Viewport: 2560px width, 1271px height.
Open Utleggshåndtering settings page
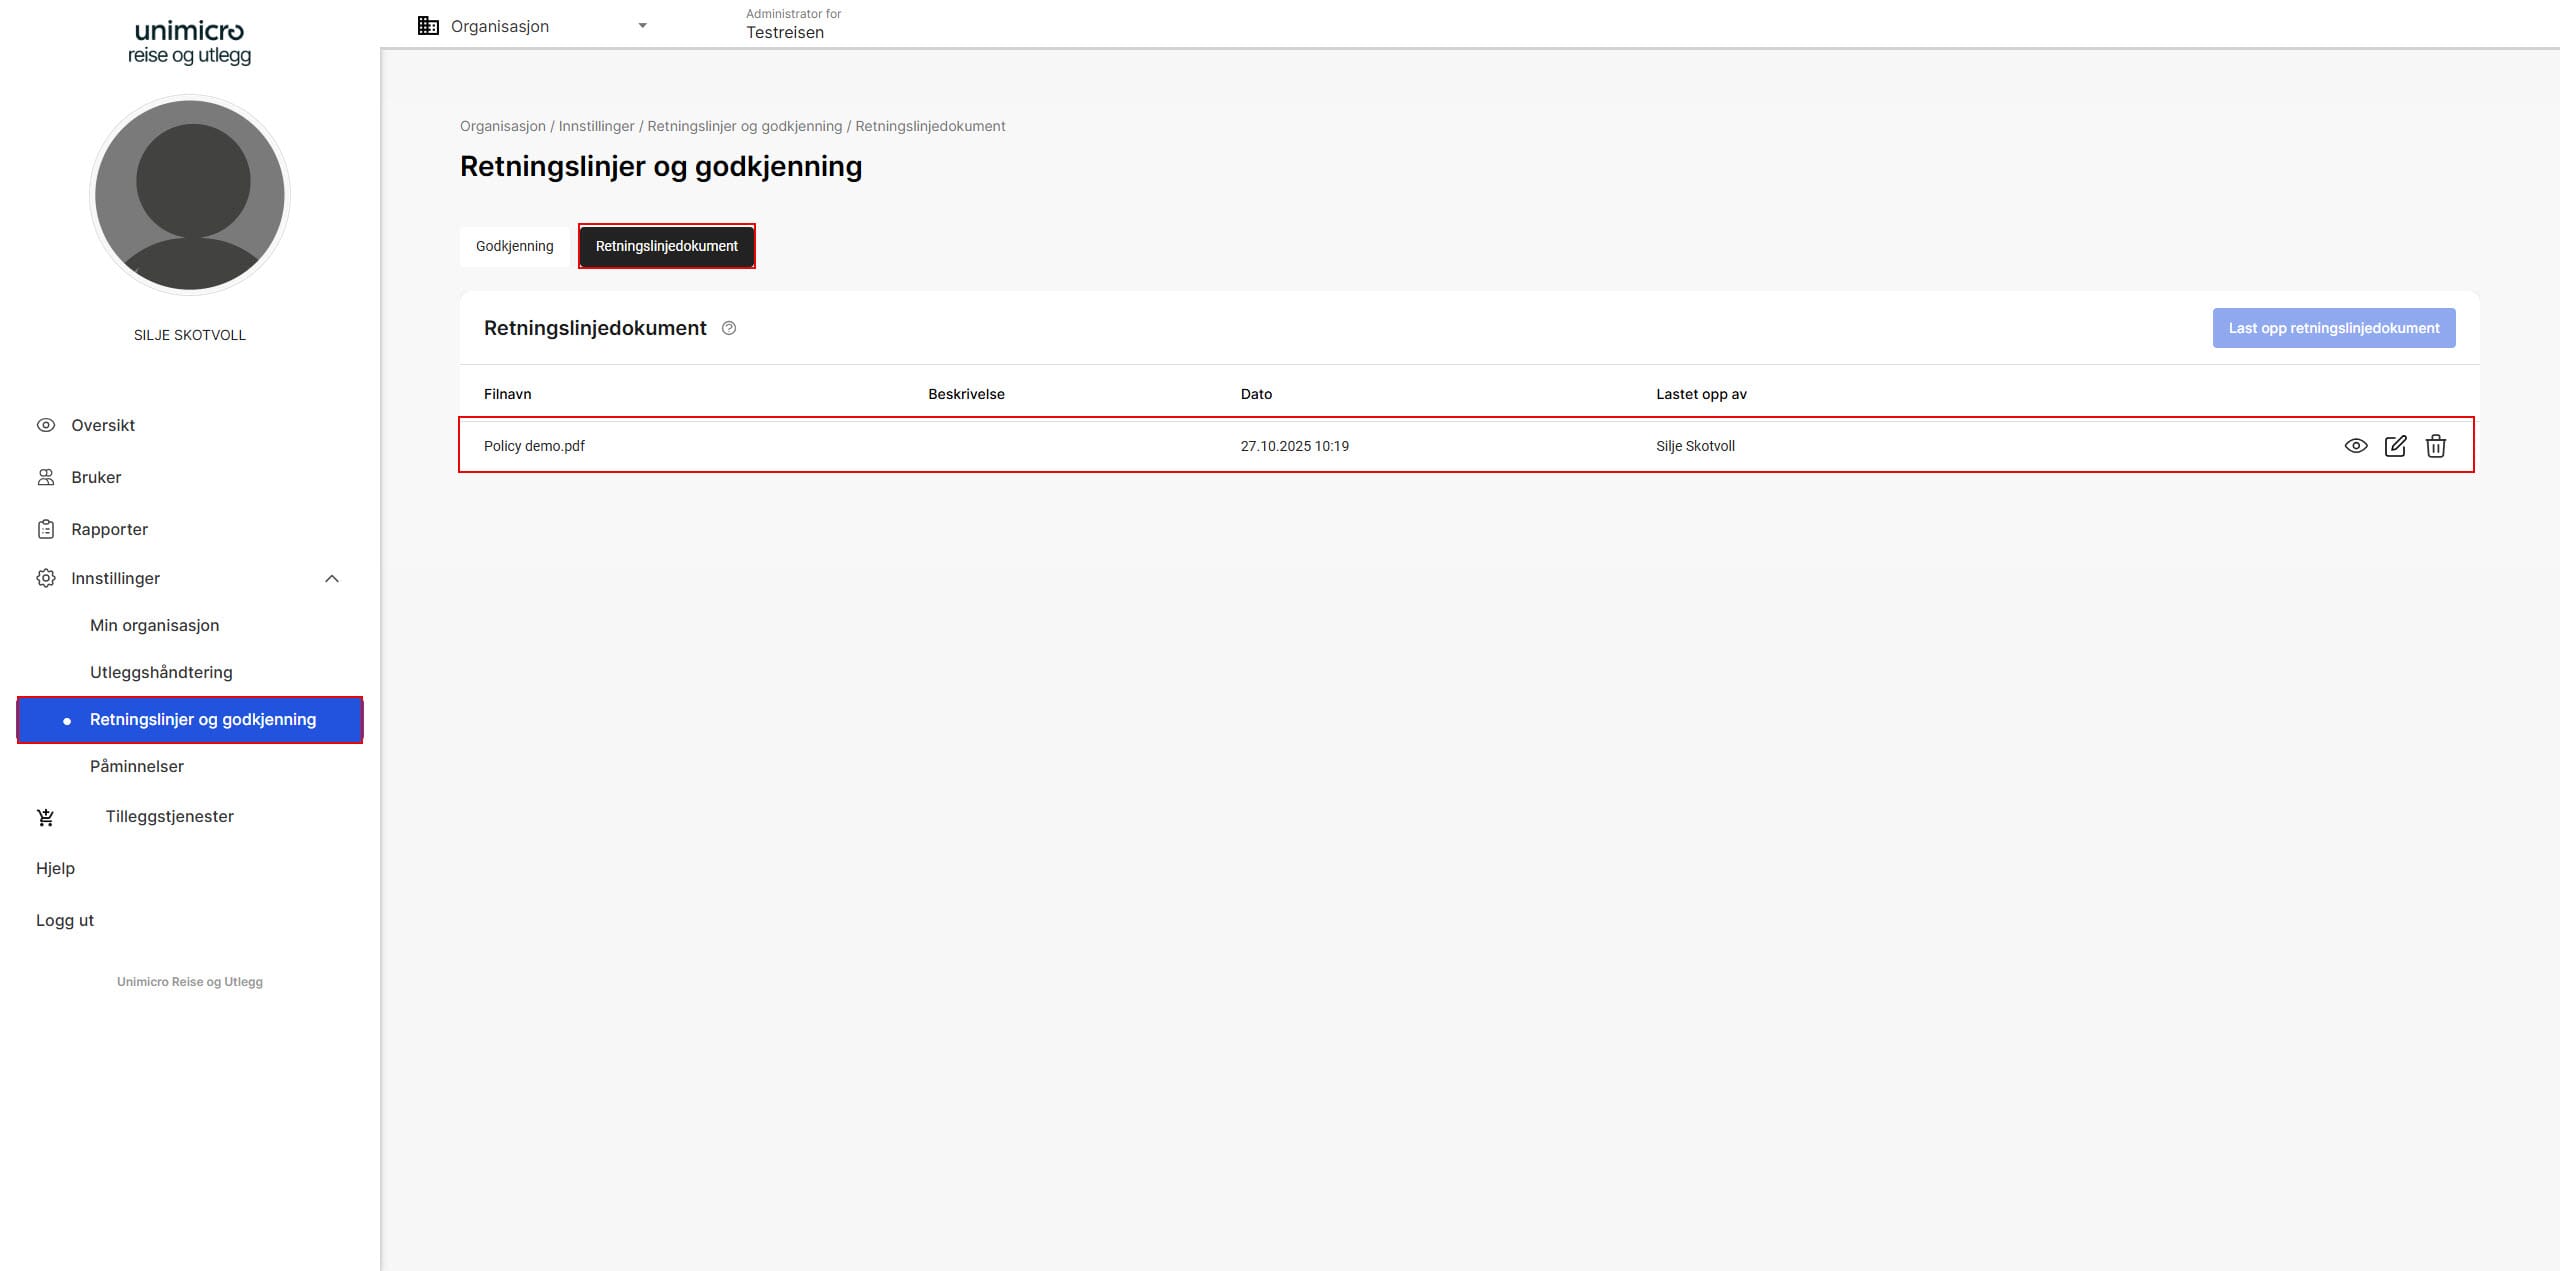[161, 672]
